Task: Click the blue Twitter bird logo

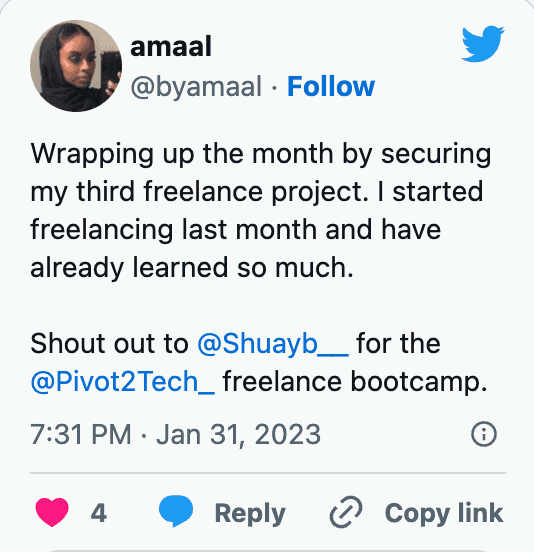Action: coord(483,44)
